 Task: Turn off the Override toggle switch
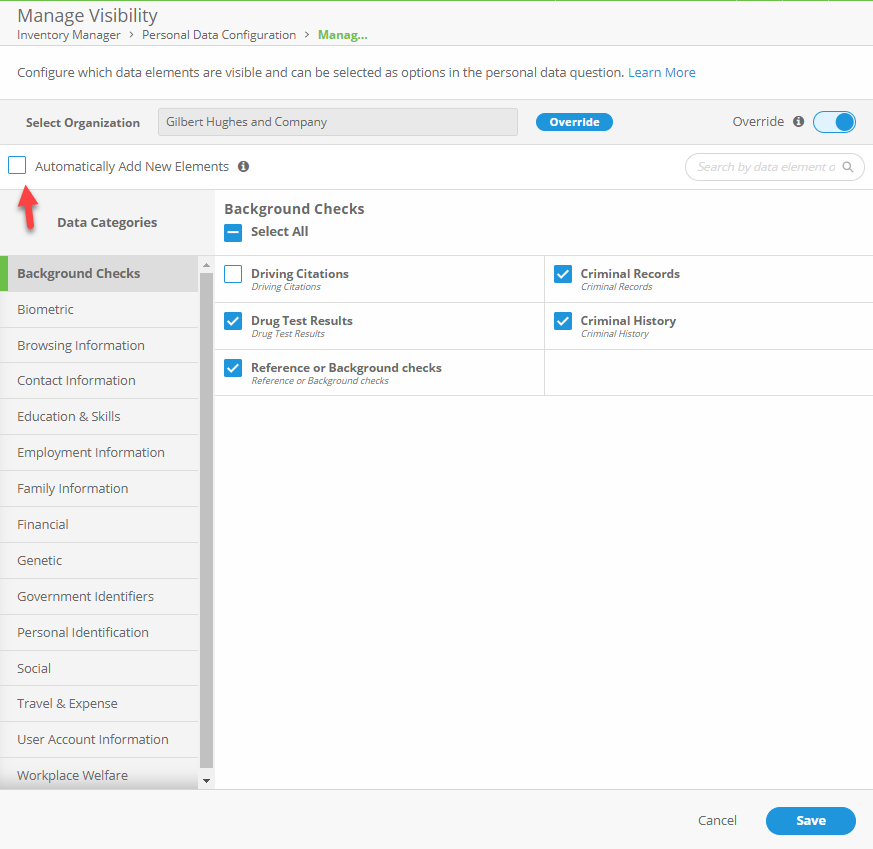click(834, 122)
